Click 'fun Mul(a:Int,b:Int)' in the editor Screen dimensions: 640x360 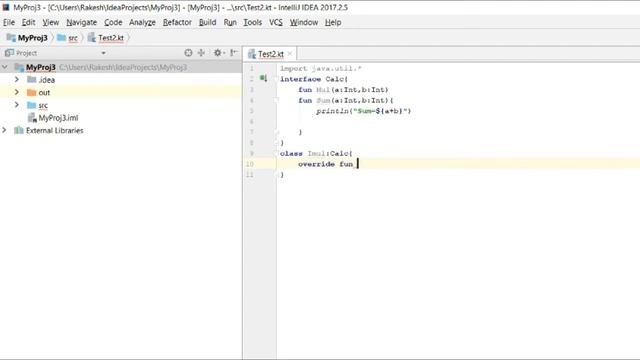pos(343,90)
